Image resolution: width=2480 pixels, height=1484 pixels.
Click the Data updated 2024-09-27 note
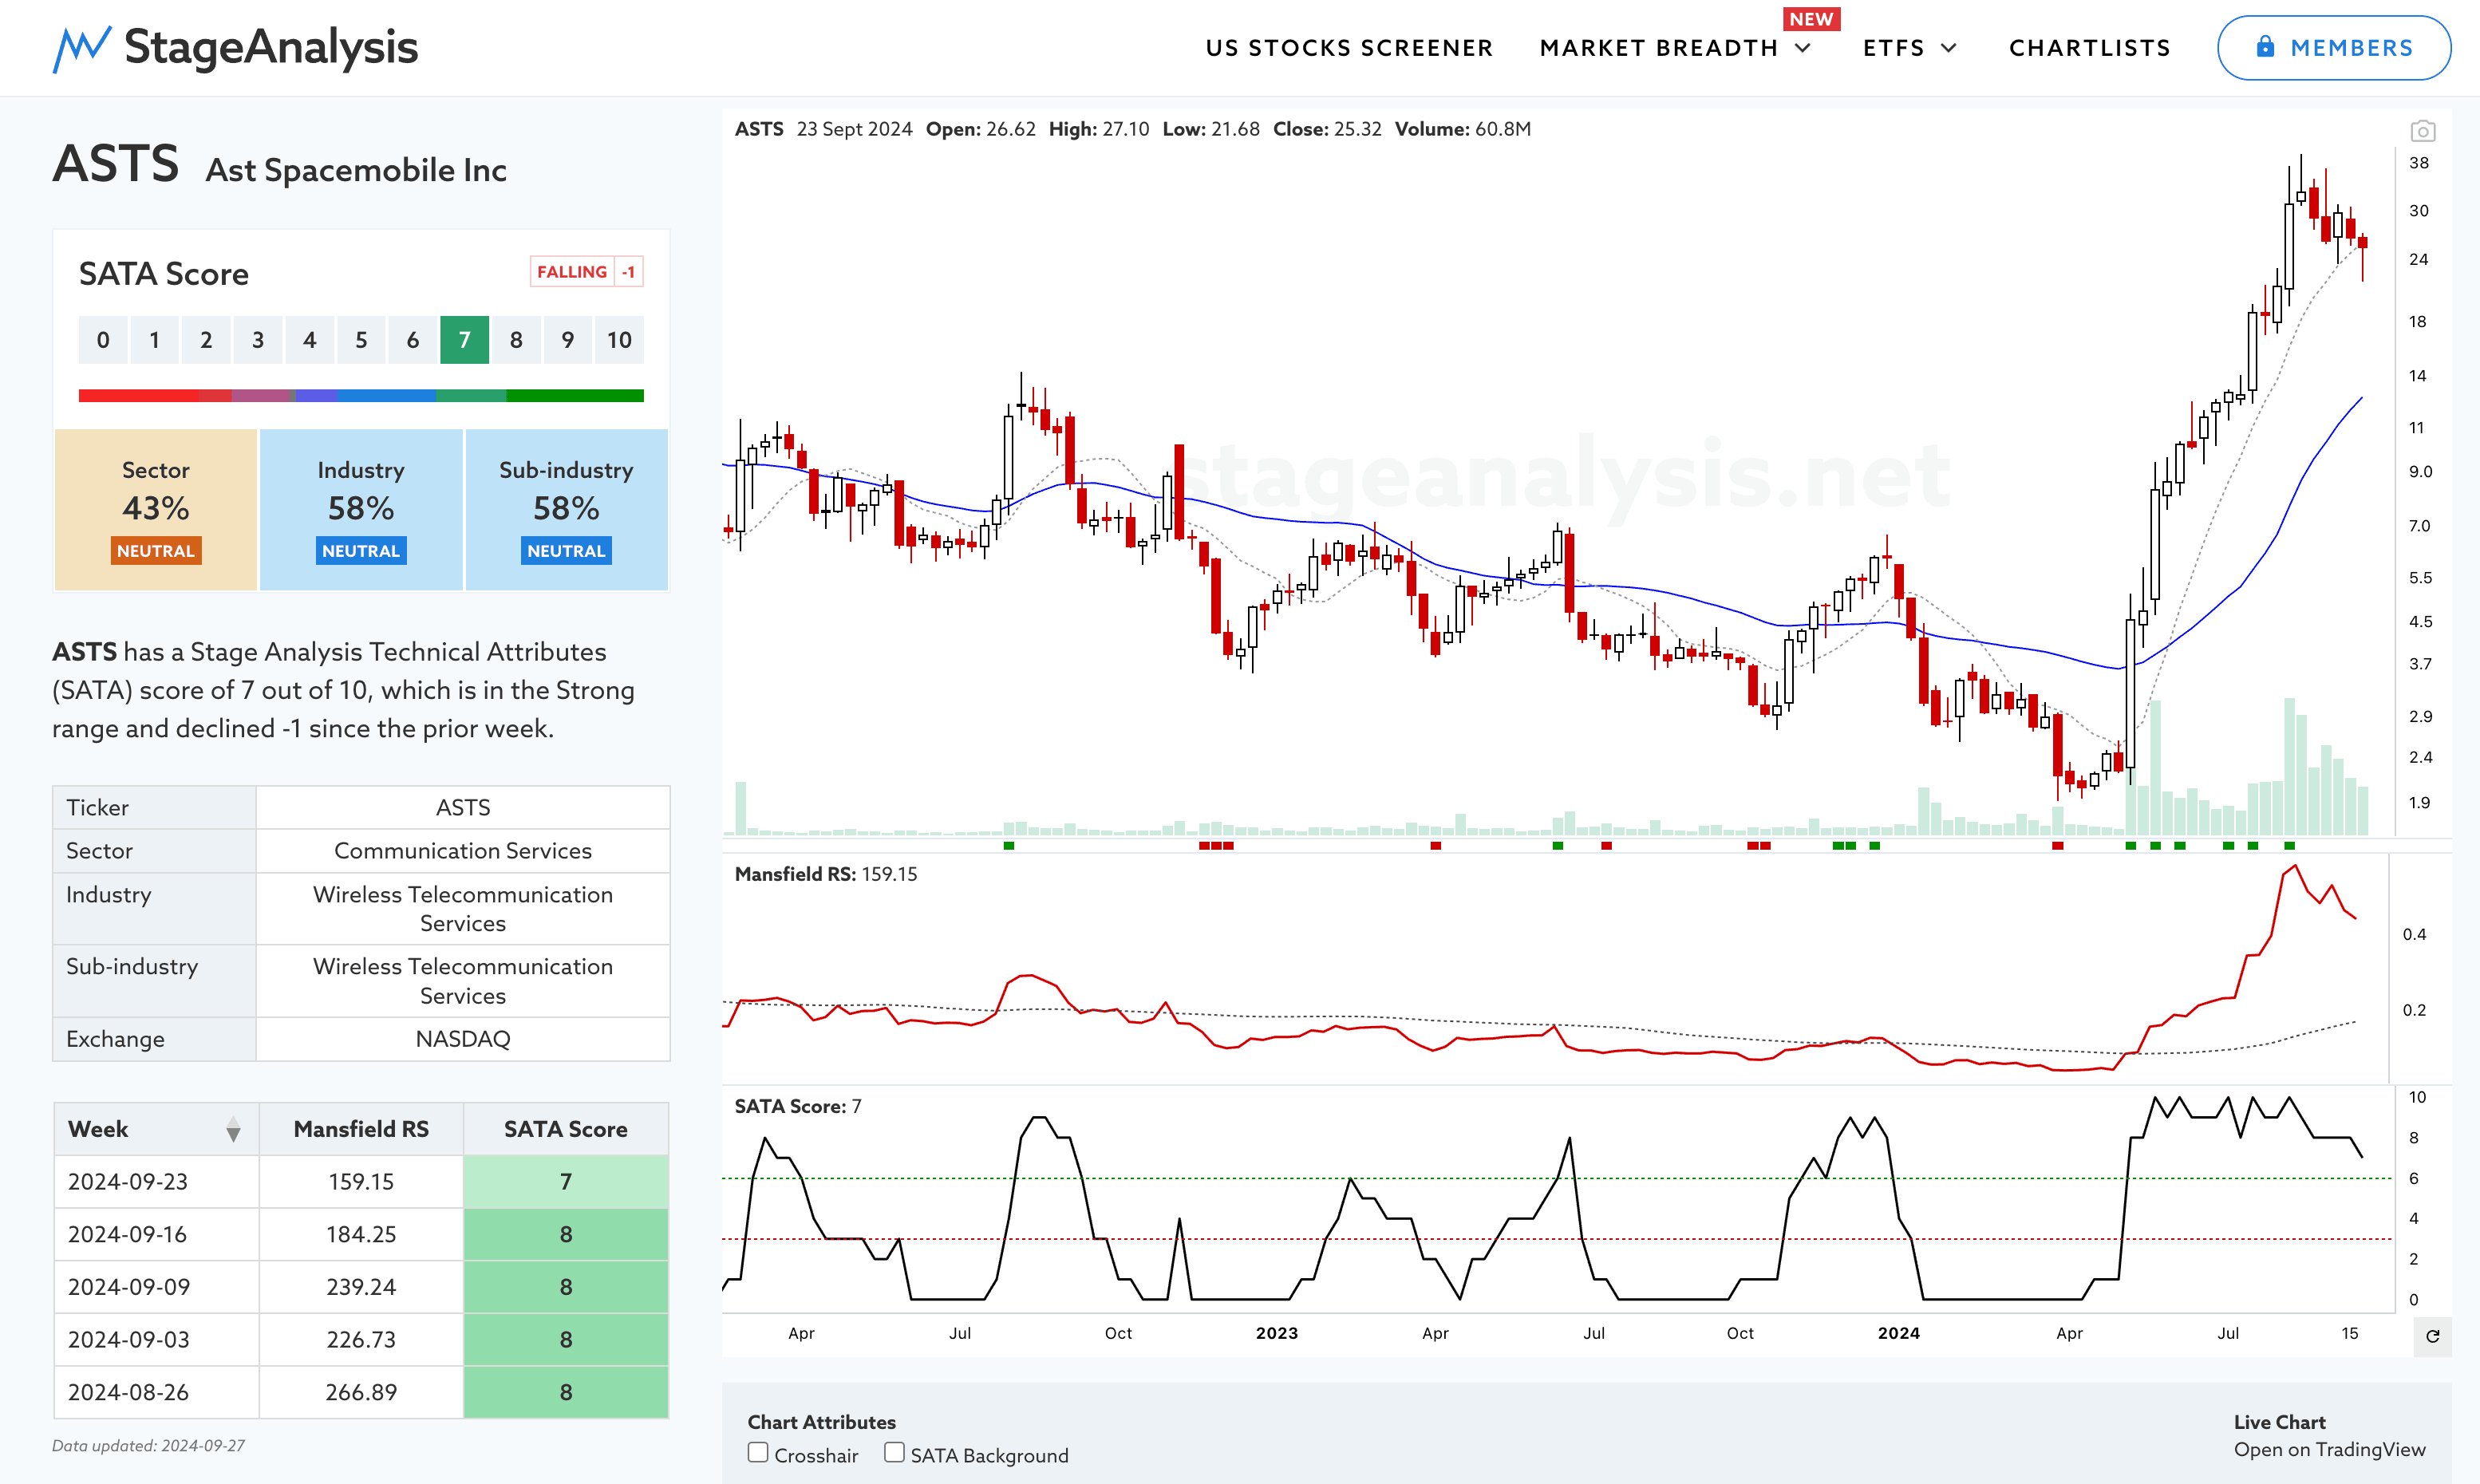pyautogui.click(x=149, y=1446)
